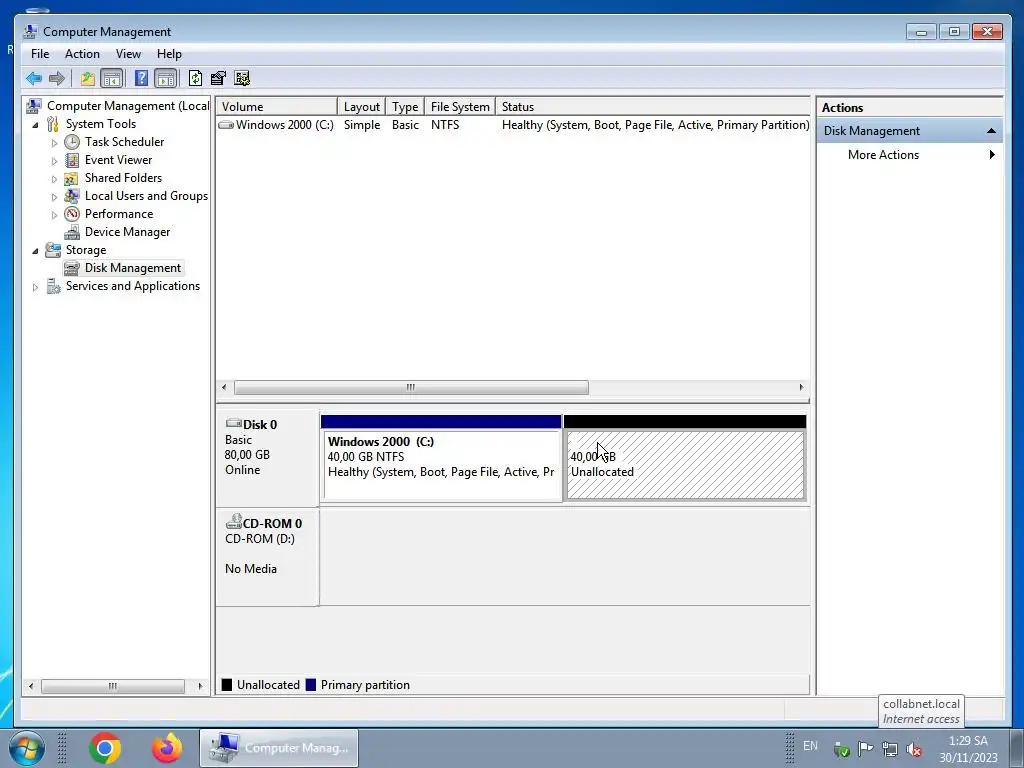Select the Device Manager tree label

point(127,232)
